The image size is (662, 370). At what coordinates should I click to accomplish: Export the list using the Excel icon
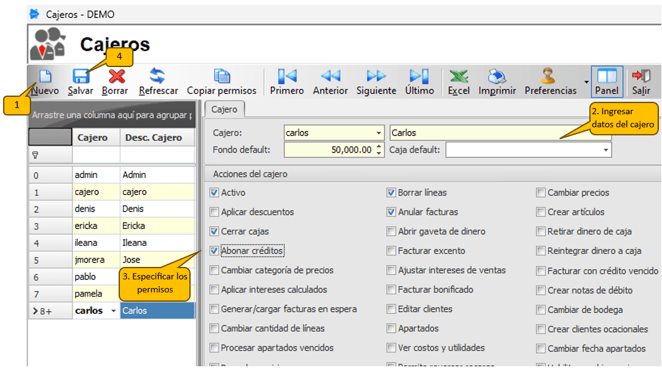click(459, 76)
